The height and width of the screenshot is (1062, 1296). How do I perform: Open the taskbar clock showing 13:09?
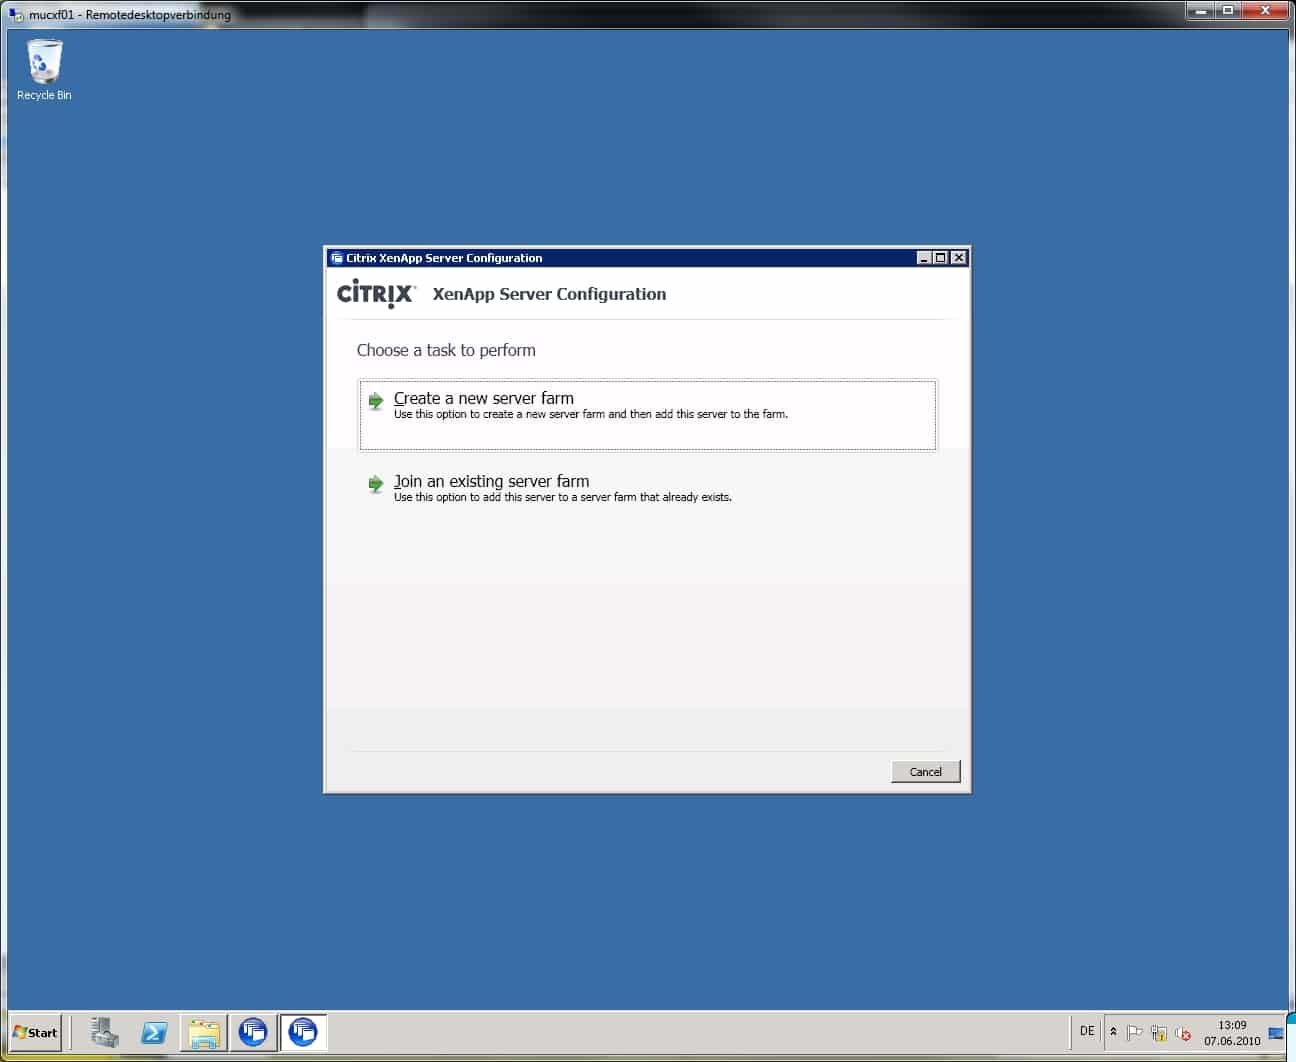tap(1232, 1033)
